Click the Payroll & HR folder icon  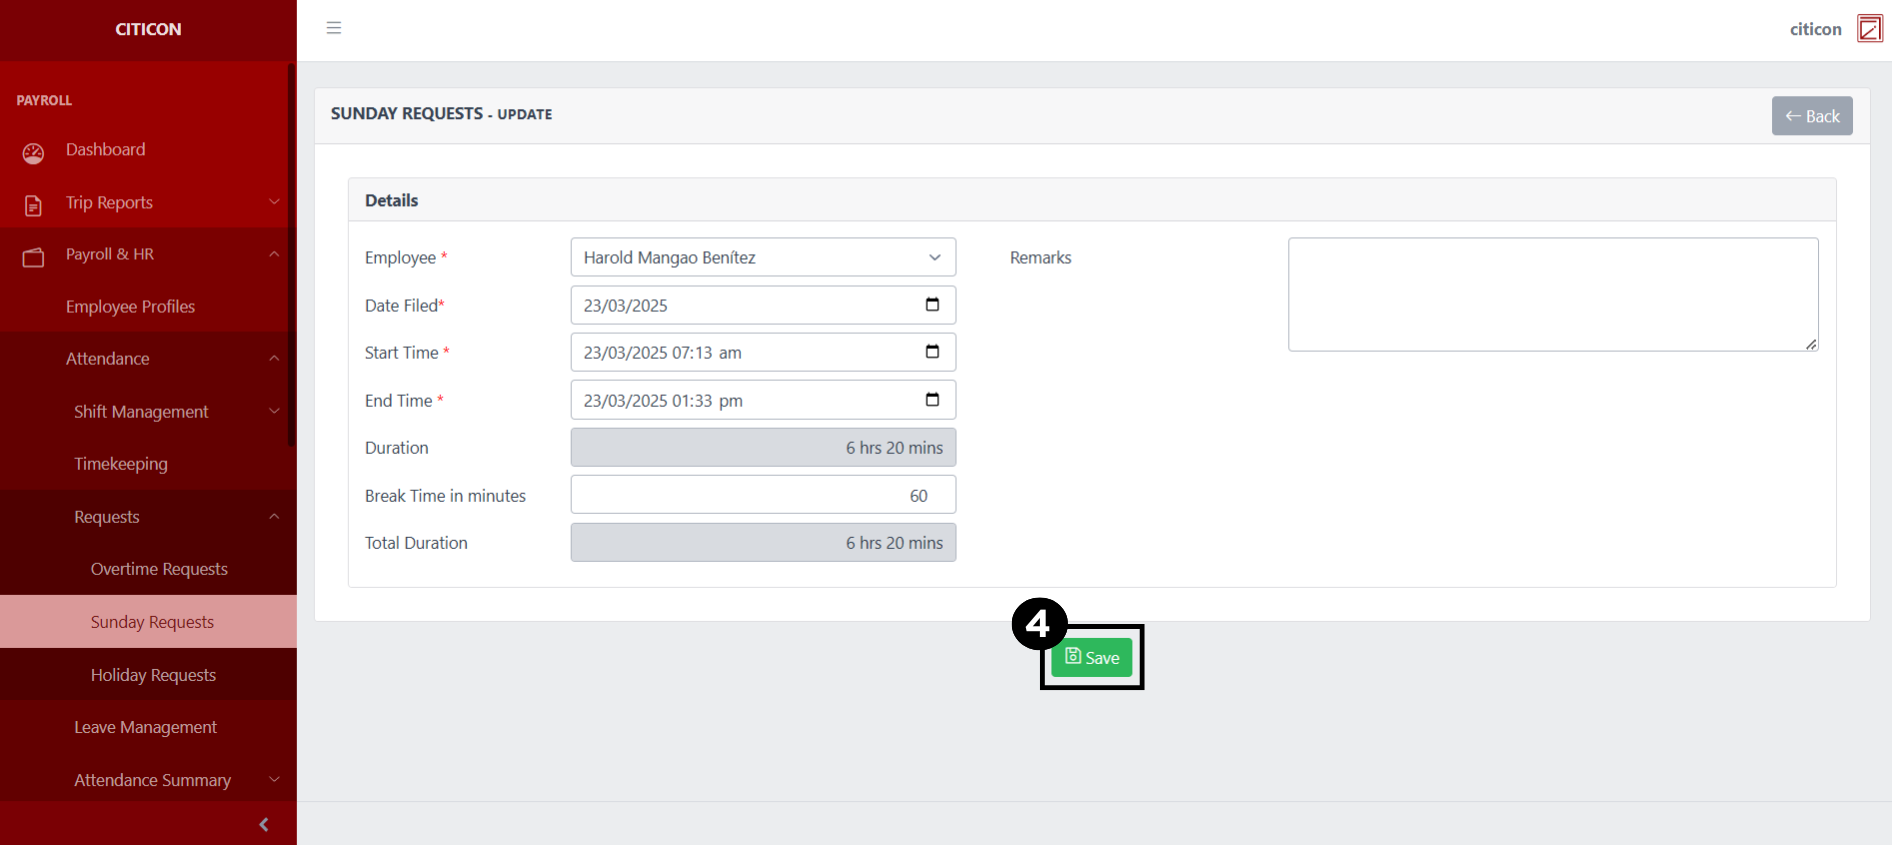pyautogui.click(x=33, y=257)
